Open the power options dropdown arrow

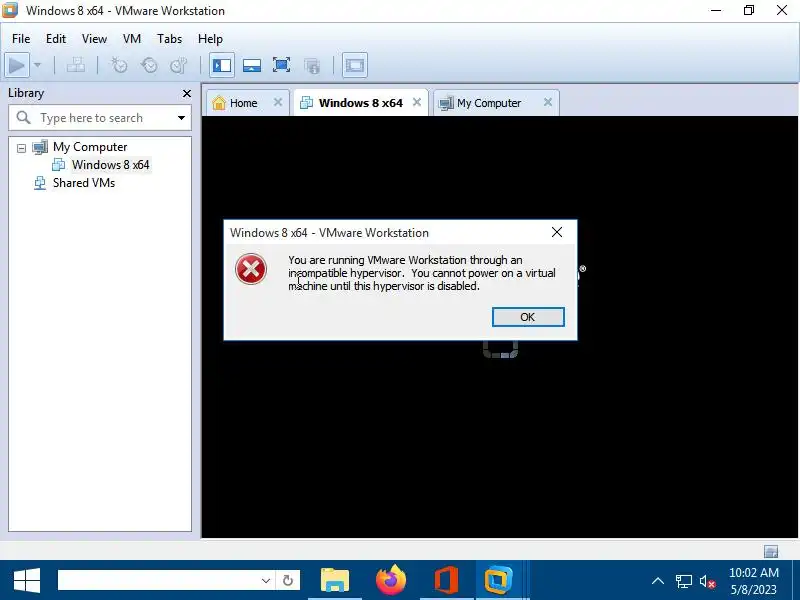tap(37, 65)
